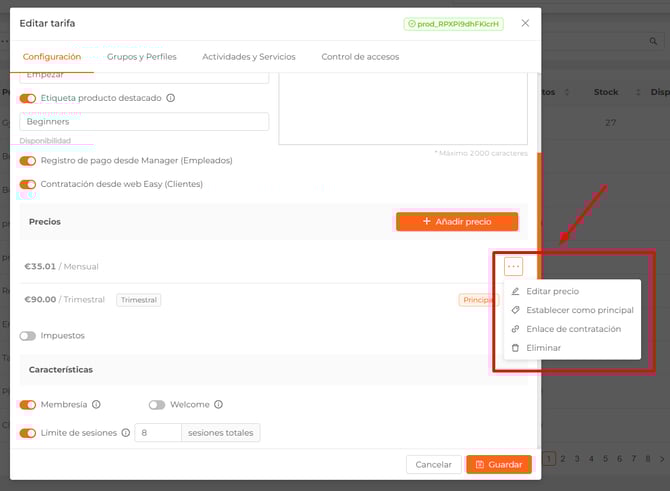Toggle Etiqueta producto destacado switch

28,98
